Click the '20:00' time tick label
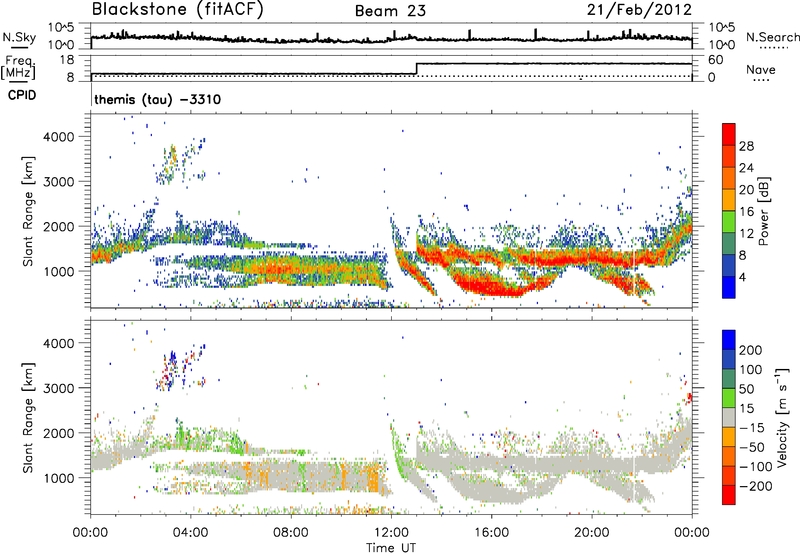 coord(592,533)
